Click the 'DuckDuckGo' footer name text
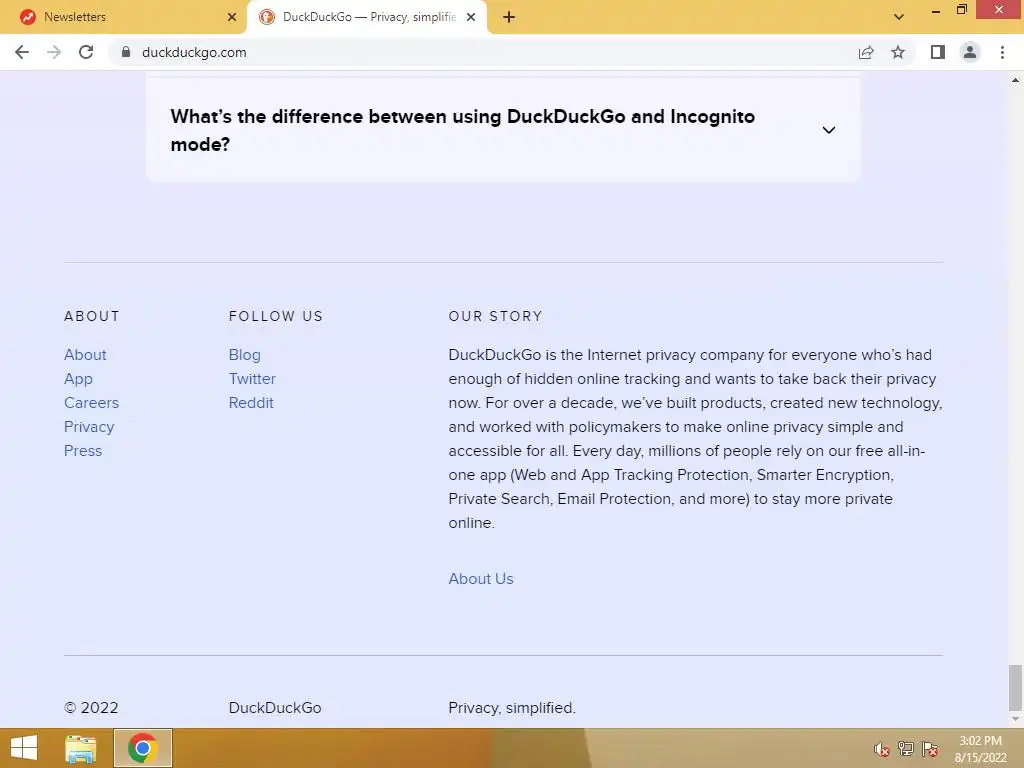The height and width of the screenshot is (768, 1024). [x=275, y=708]
